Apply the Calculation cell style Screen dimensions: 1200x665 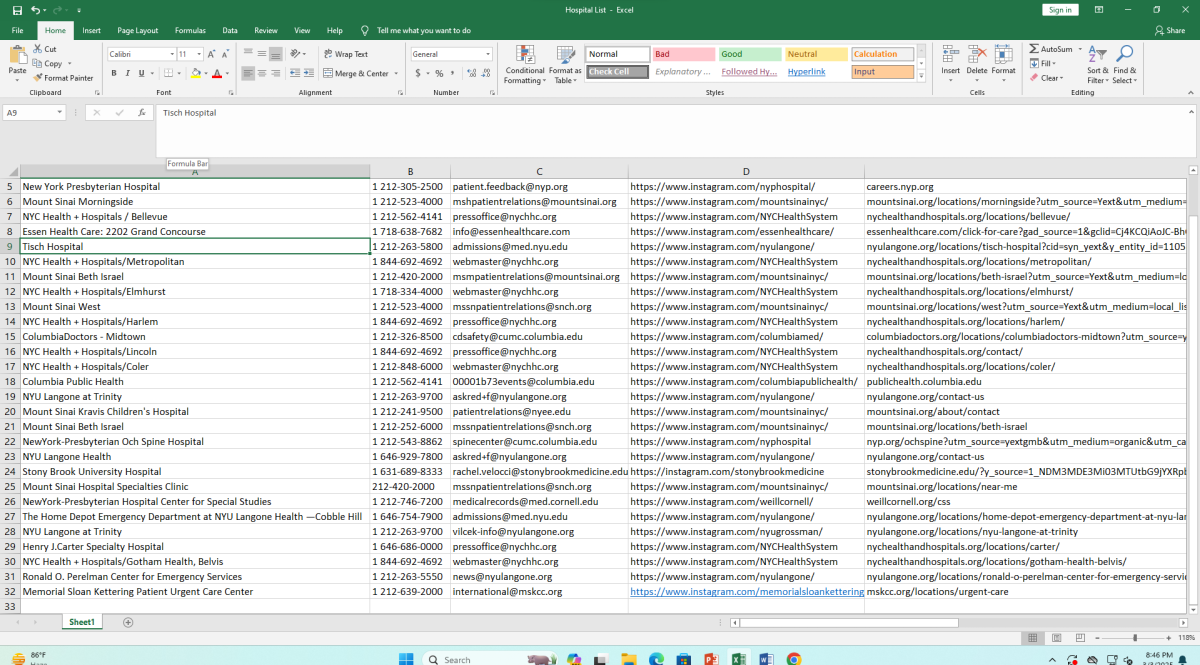click(883, 54)
